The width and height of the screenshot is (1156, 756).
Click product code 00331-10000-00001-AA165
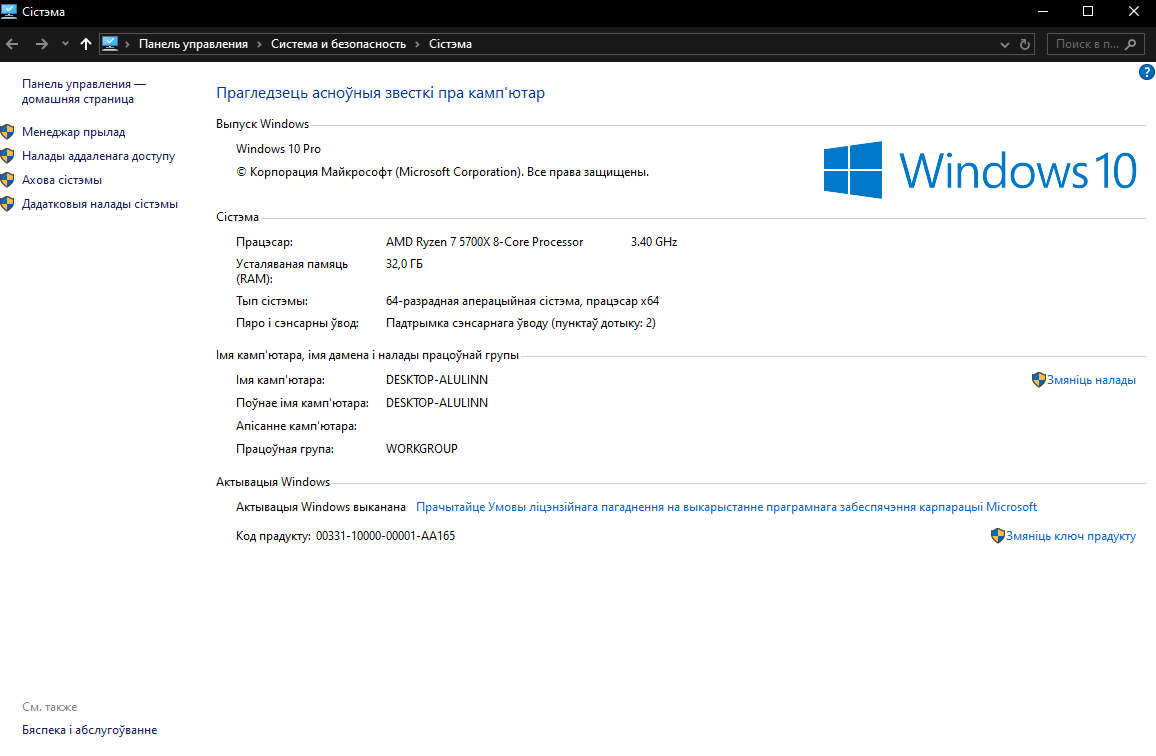click(x=386, y=536)
